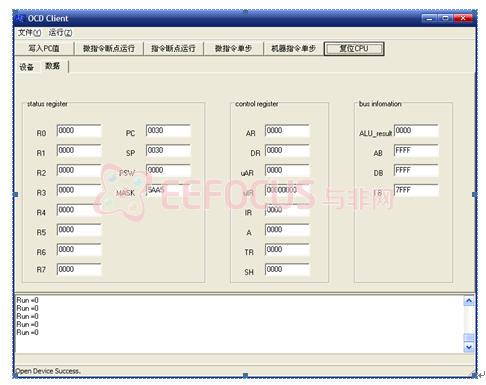Screen dimensions: 486x385
Task: Click the R1 register field
Action: point(79,150)
